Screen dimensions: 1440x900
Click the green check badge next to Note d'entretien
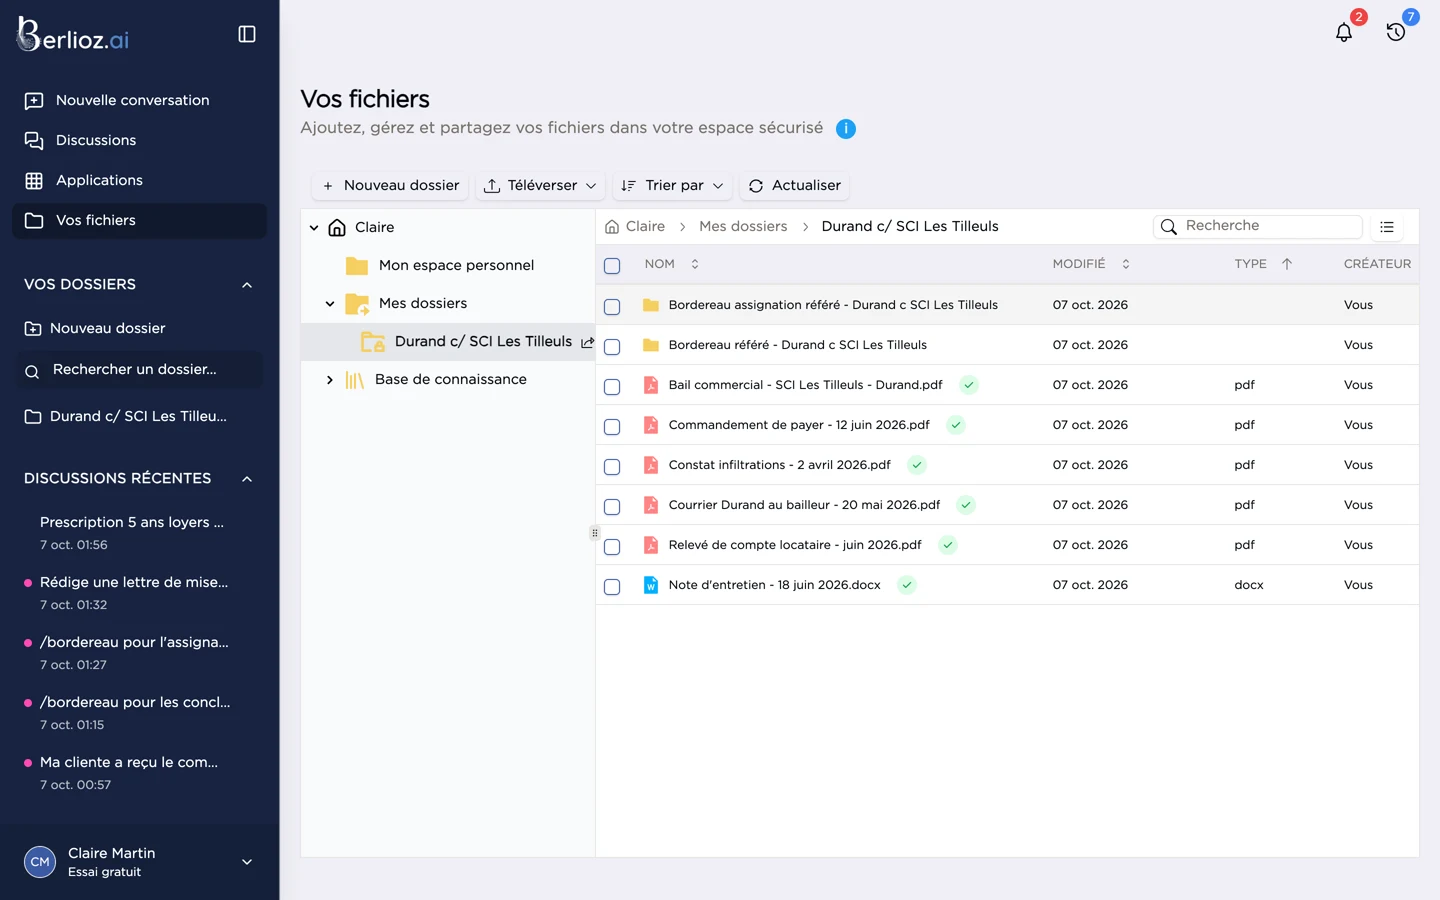tap(906, 585)
